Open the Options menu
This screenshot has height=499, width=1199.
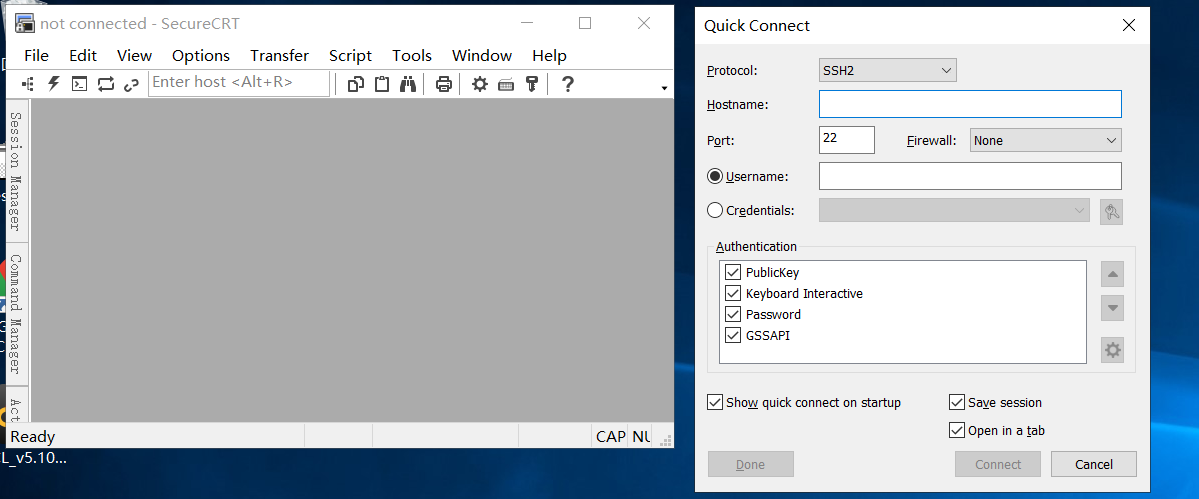coord(201,56)
